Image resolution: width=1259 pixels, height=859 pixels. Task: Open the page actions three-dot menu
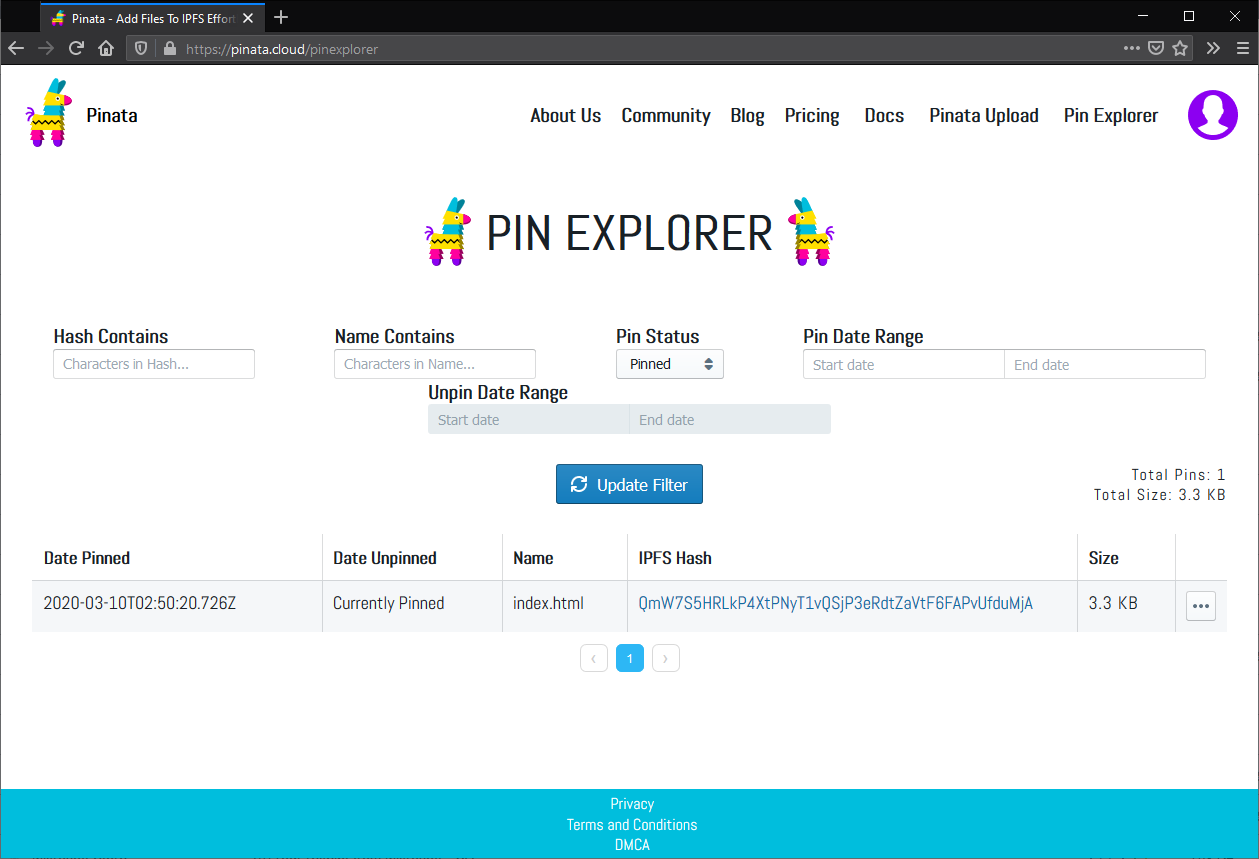[x=1132, y=48]
